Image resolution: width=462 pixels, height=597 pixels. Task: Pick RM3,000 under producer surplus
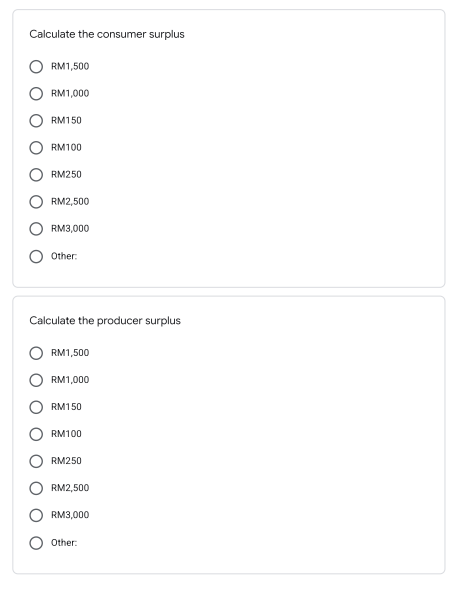click(36, 515)
